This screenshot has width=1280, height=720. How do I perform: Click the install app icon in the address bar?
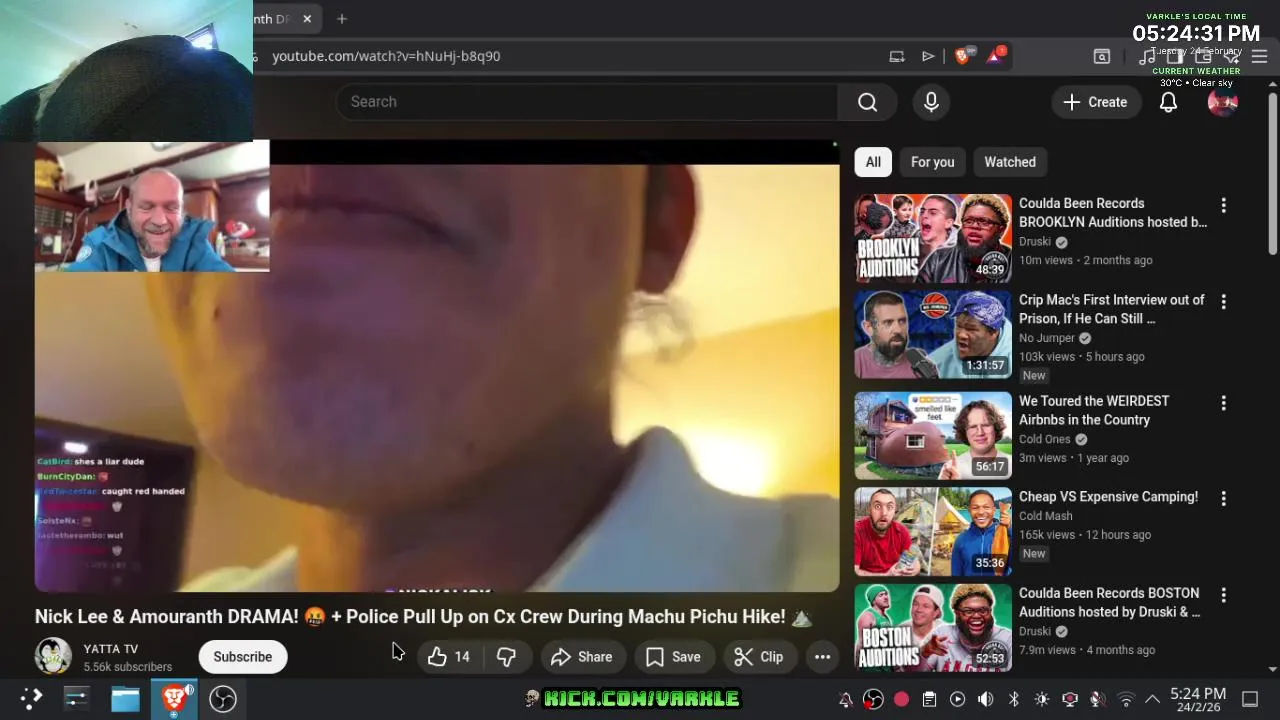coord(897,56)
